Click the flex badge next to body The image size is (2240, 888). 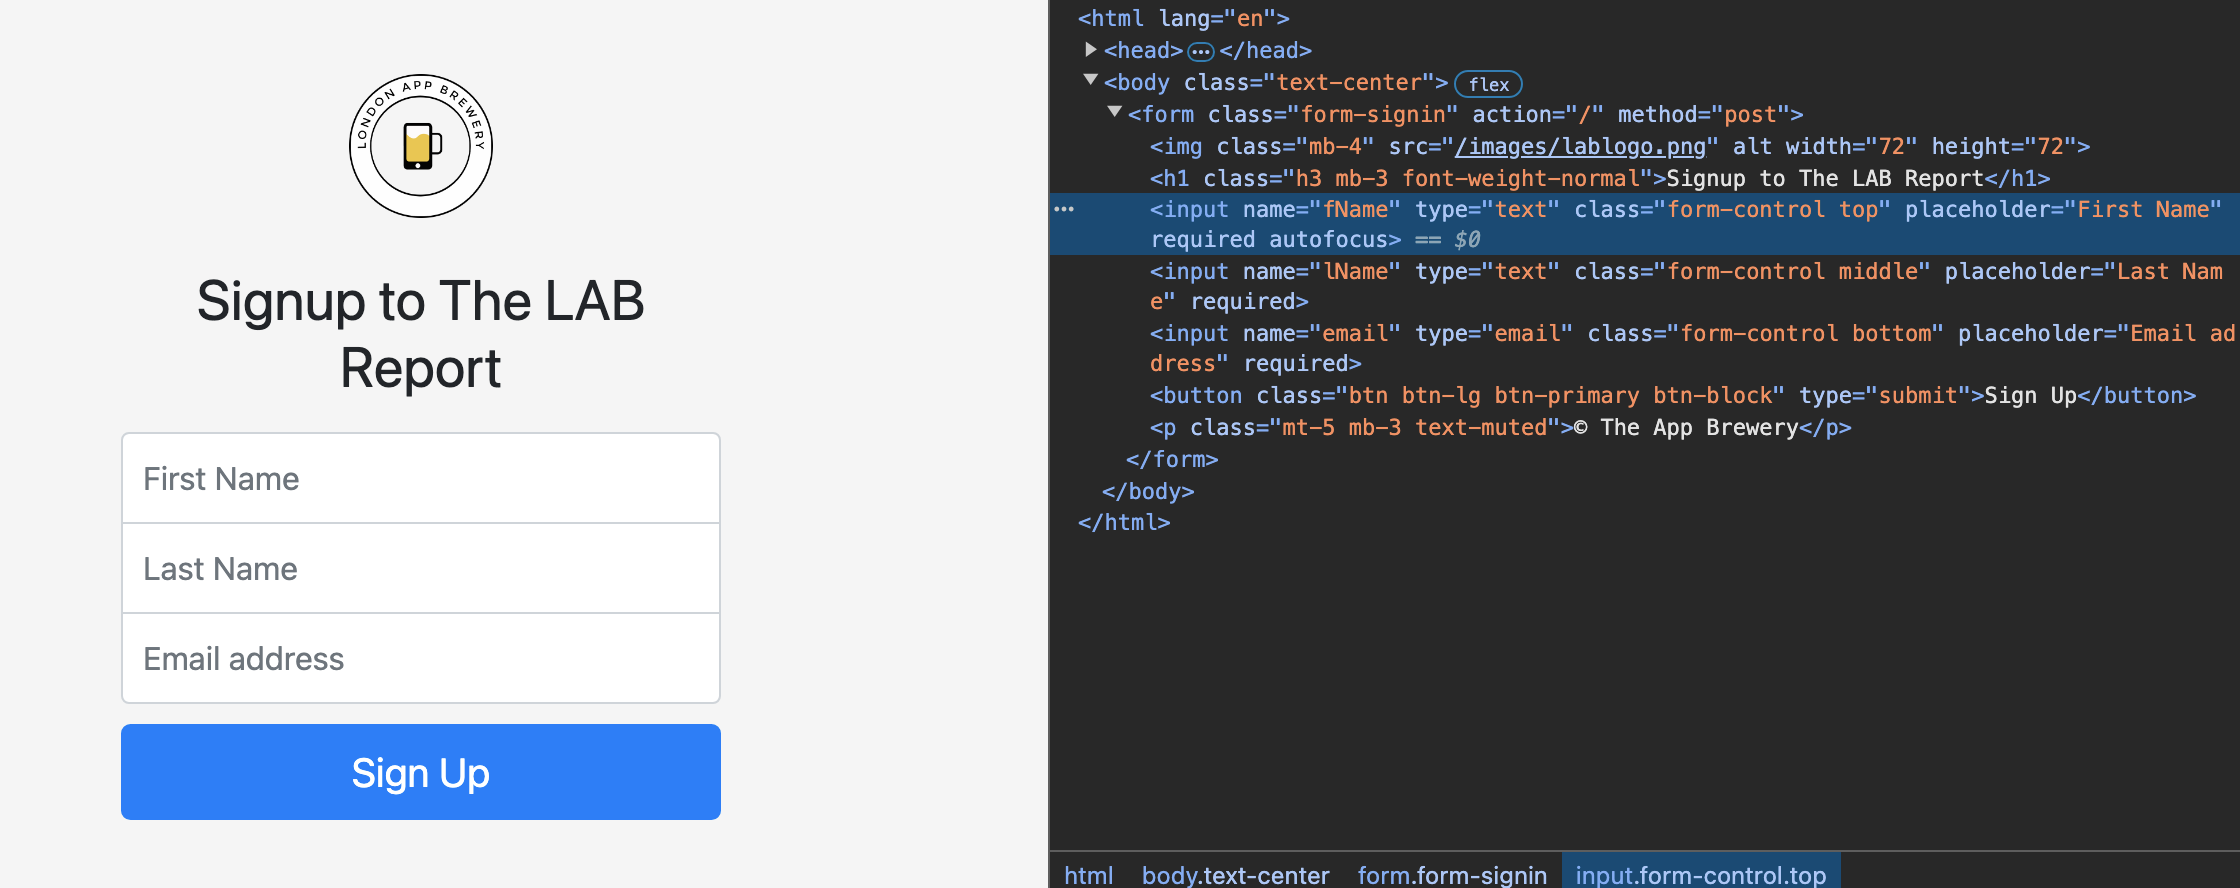[1488, 84]
